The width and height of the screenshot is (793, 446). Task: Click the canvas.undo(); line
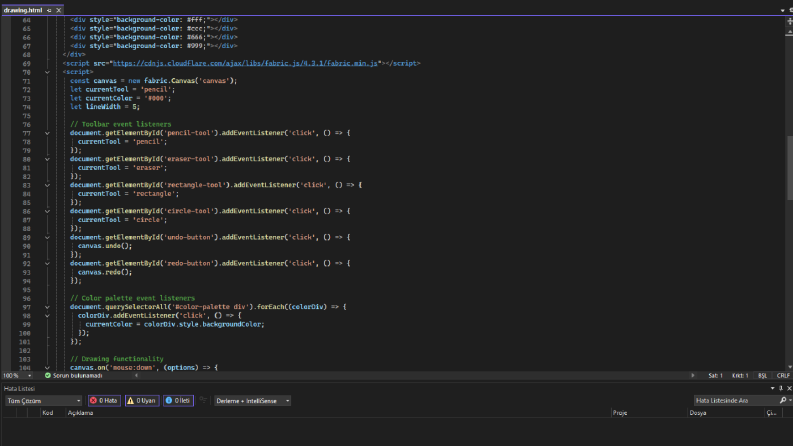(105, 246)
